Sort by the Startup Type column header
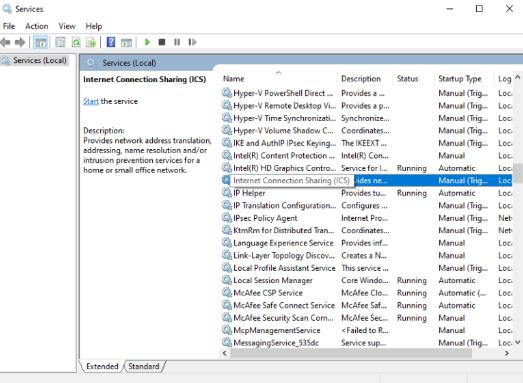Screen dimensions: 523x383 click(x=460, y=79)
